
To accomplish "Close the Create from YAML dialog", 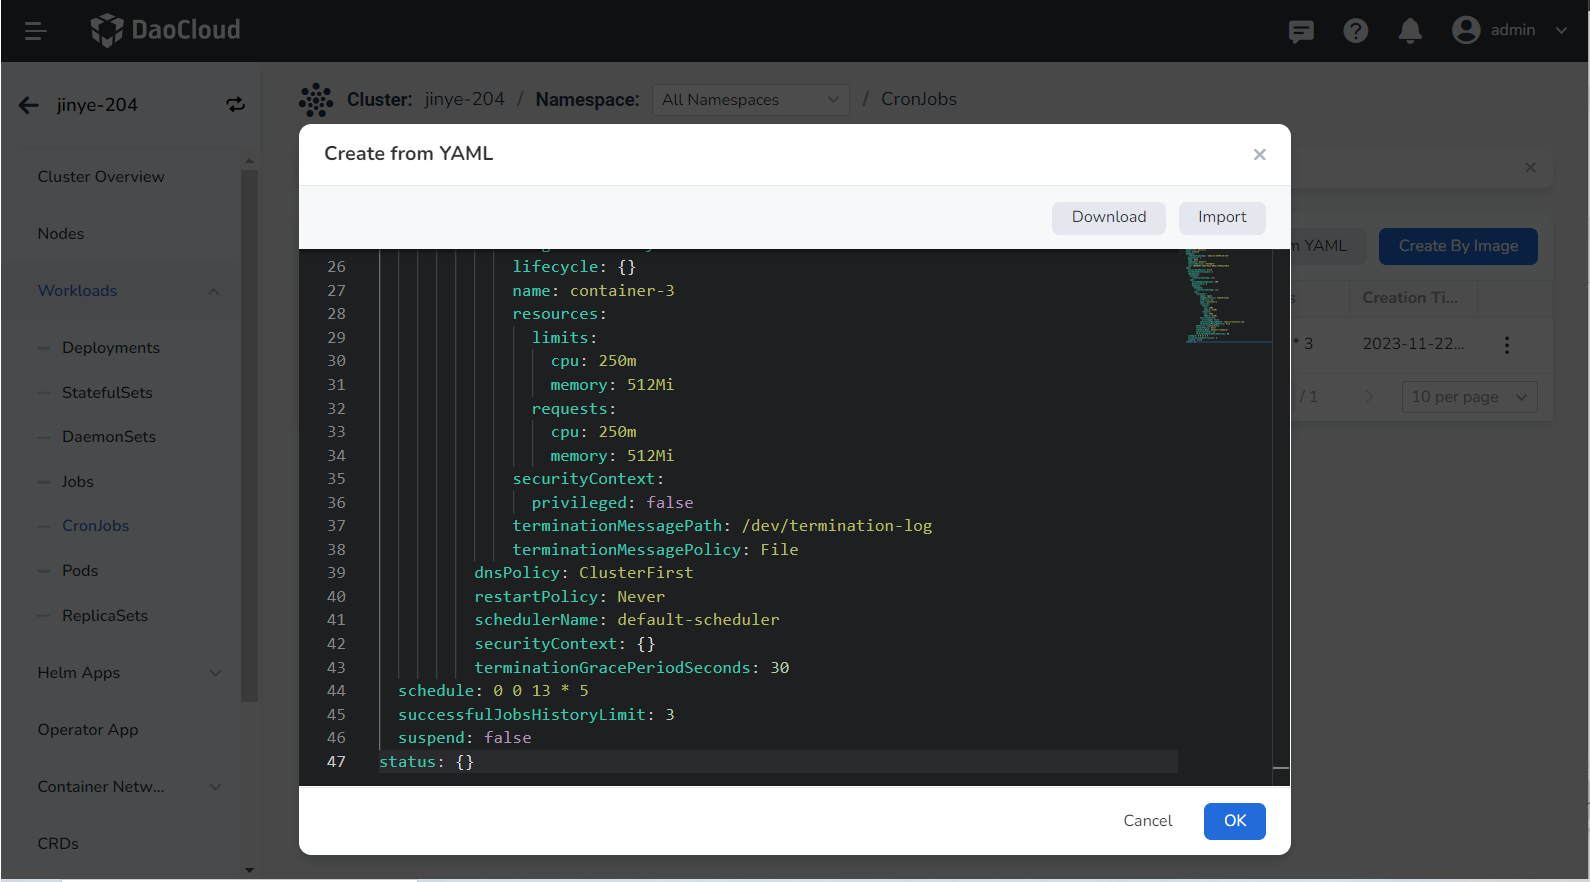I will pyautogui.click(x=1259, y=154).
